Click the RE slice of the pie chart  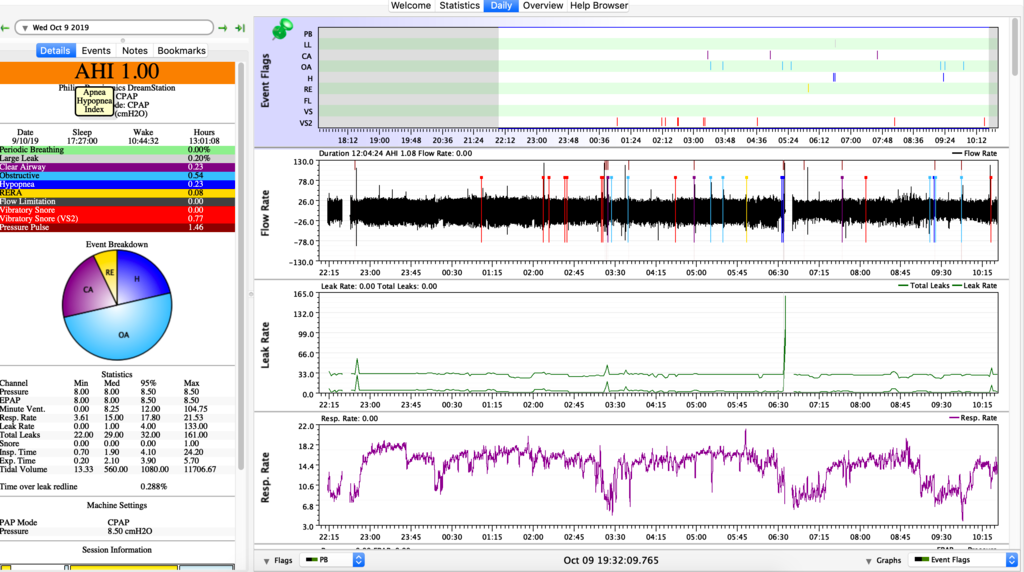tap(108, 271)
